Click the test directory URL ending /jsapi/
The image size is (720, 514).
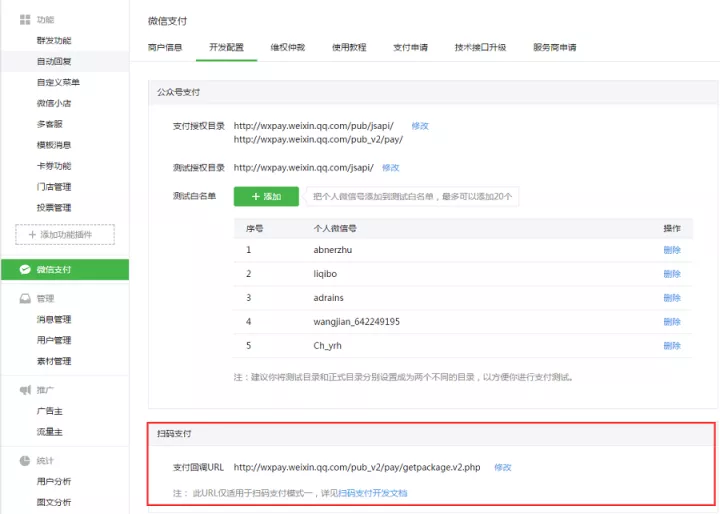coord(304,168)
